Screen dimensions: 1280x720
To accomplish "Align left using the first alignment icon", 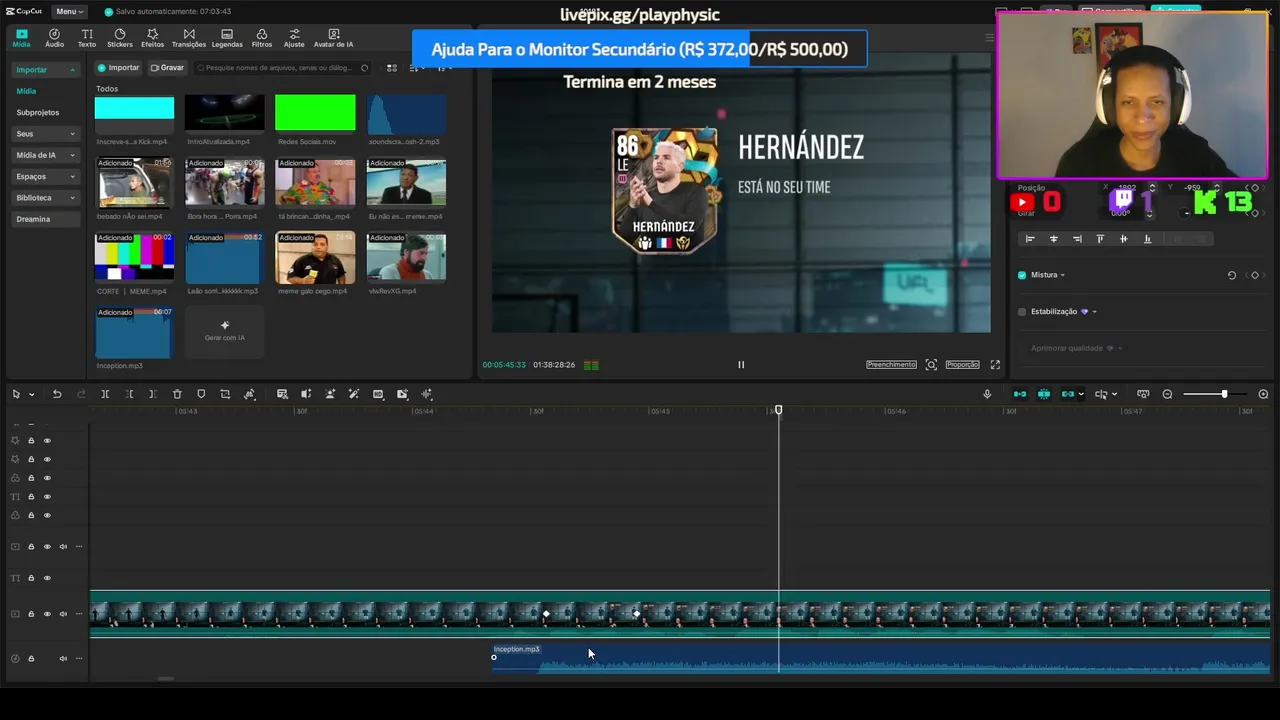I will pos(1030,239).
